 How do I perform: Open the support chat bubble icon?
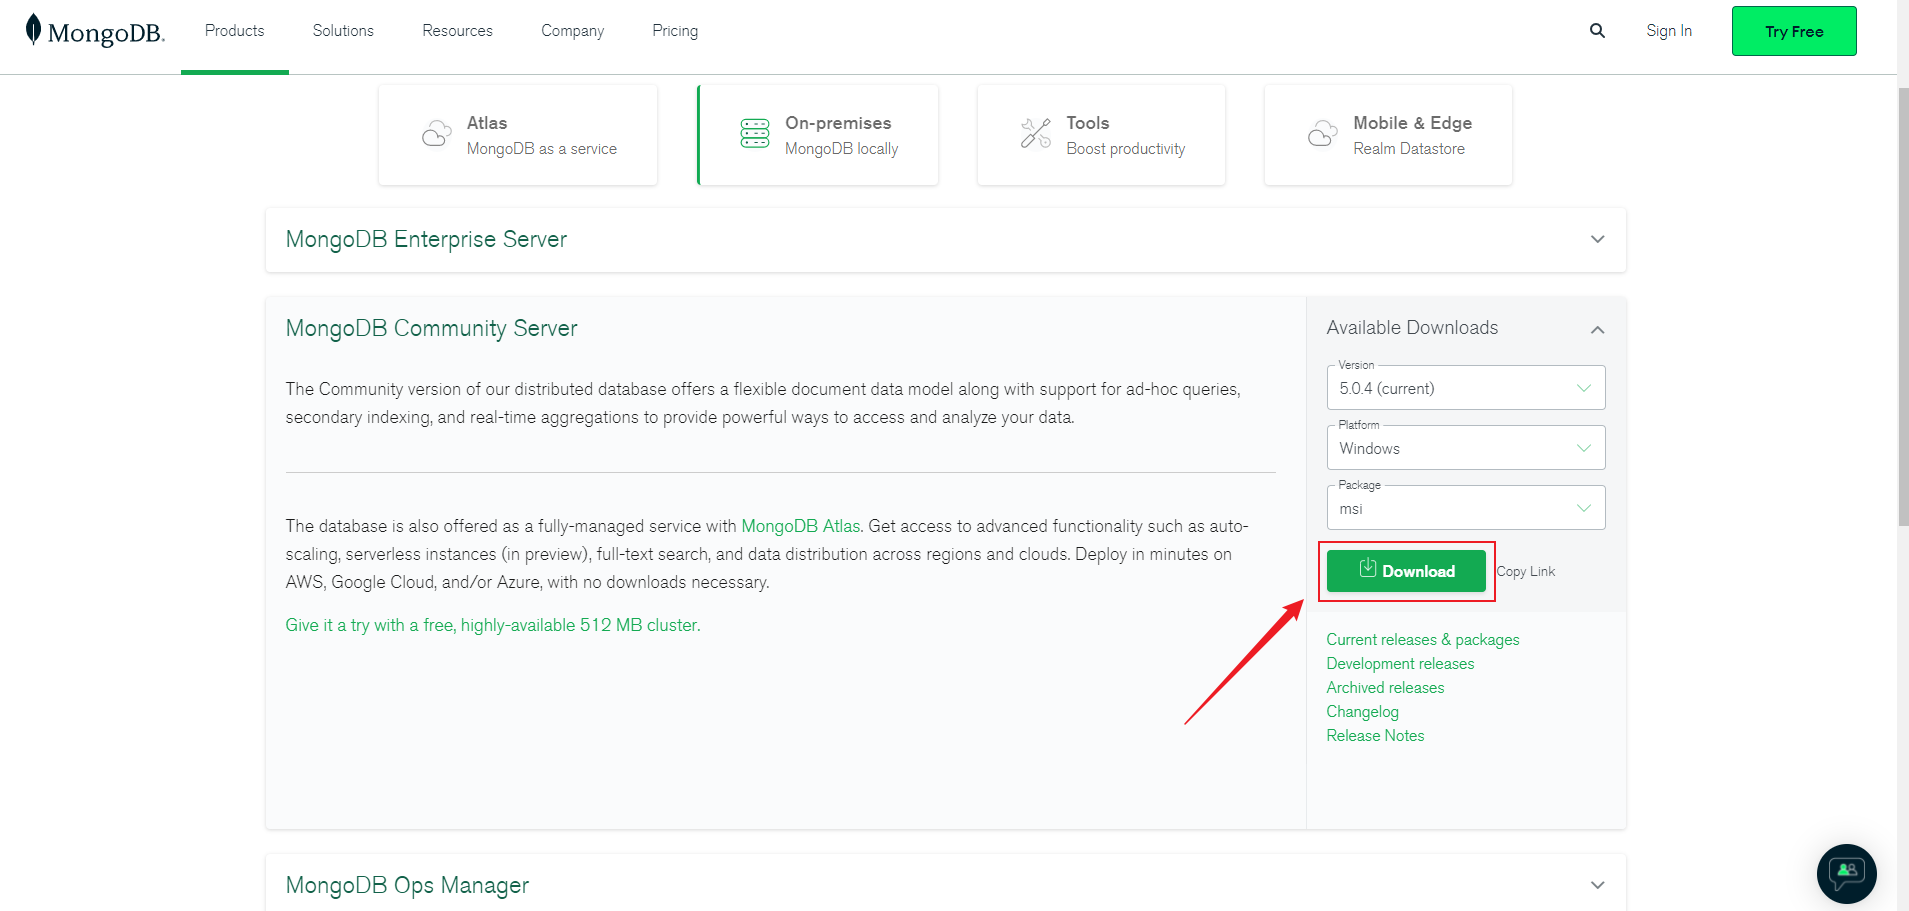click(x=1845, y=873)
